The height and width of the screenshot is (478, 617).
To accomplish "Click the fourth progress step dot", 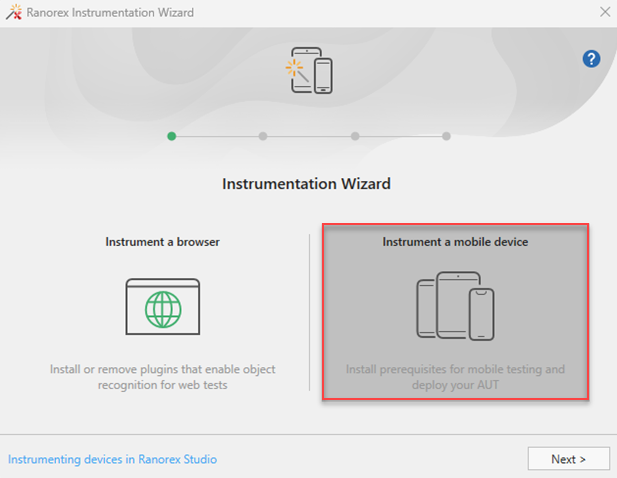I will pos(446,136).
